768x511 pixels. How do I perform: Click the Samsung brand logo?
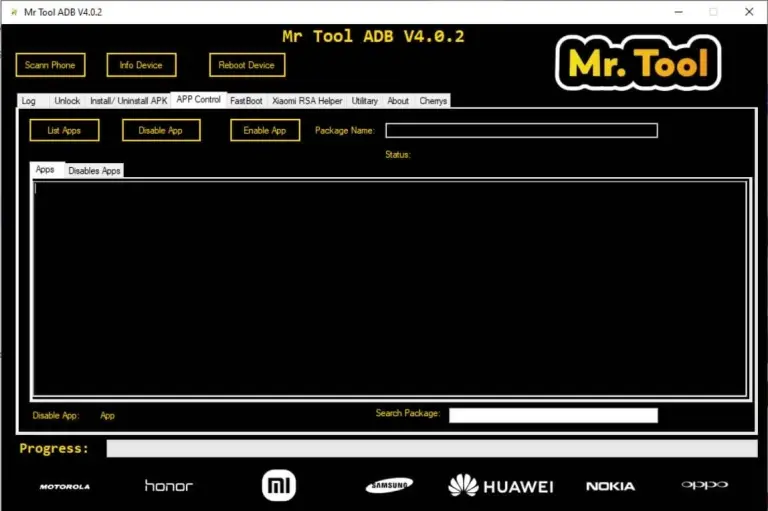pos(389,486)
